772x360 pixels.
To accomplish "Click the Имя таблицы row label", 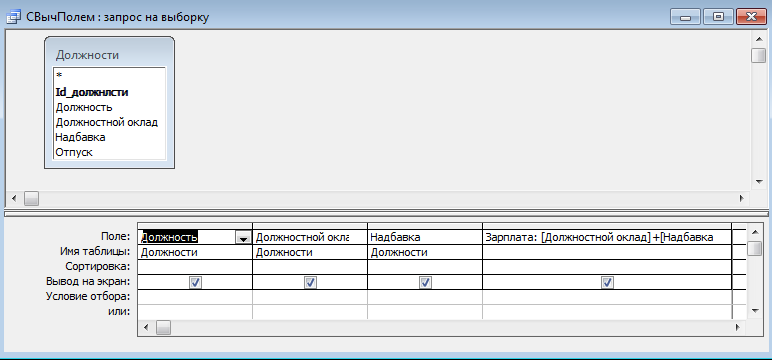I will 94,252.
